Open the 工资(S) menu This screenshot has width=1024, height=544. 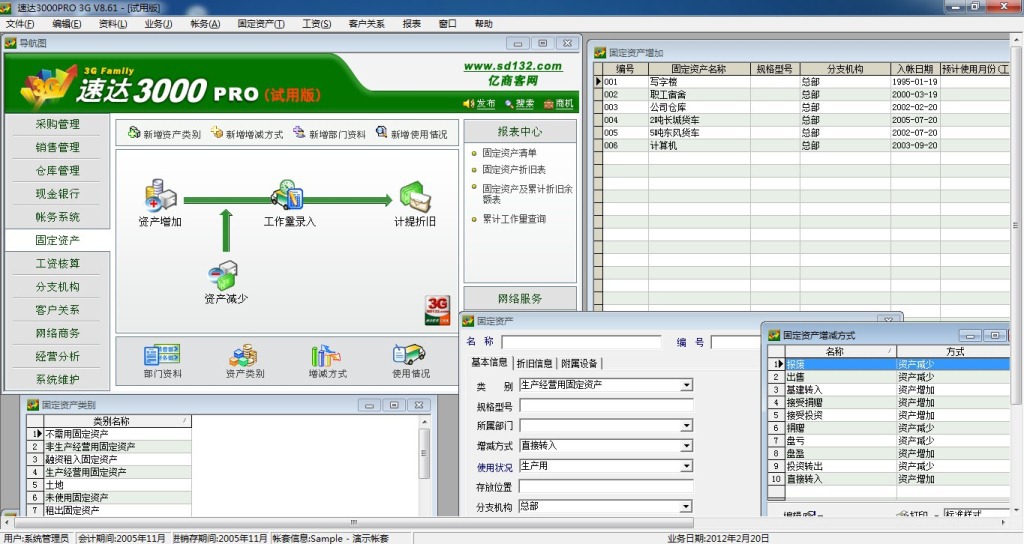[x=317, y=24]
